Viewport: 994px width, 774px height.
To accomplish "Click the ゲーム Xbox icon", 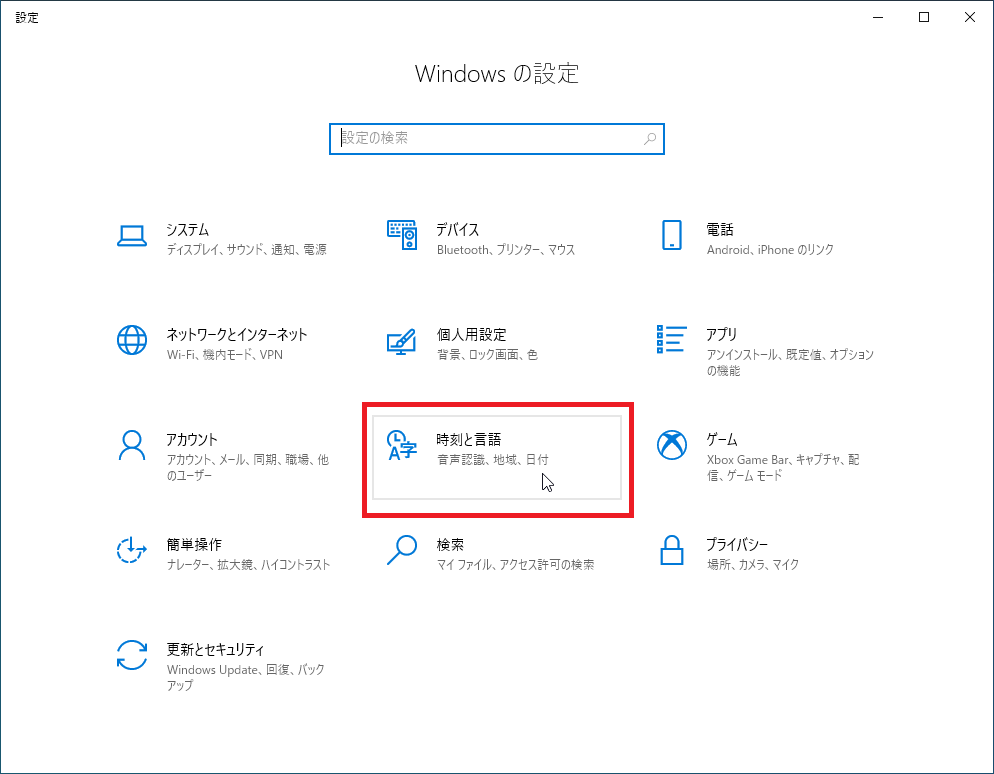I will coord(671,445).
